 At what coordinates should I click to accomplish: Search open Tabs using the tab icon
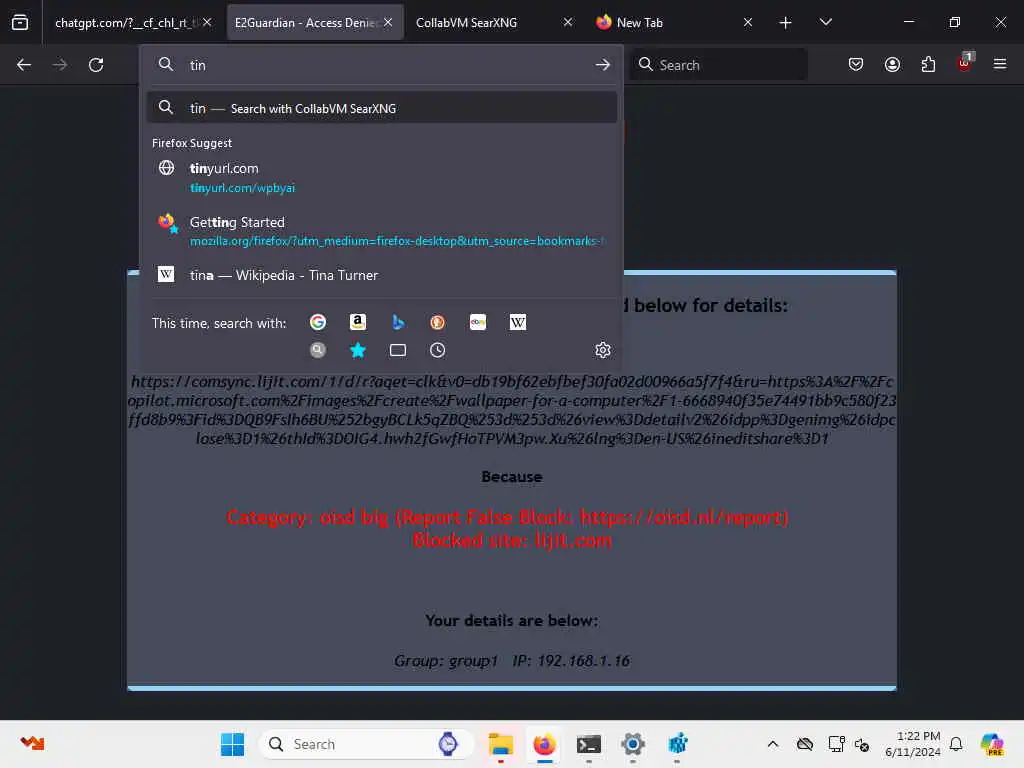point(398,350)
